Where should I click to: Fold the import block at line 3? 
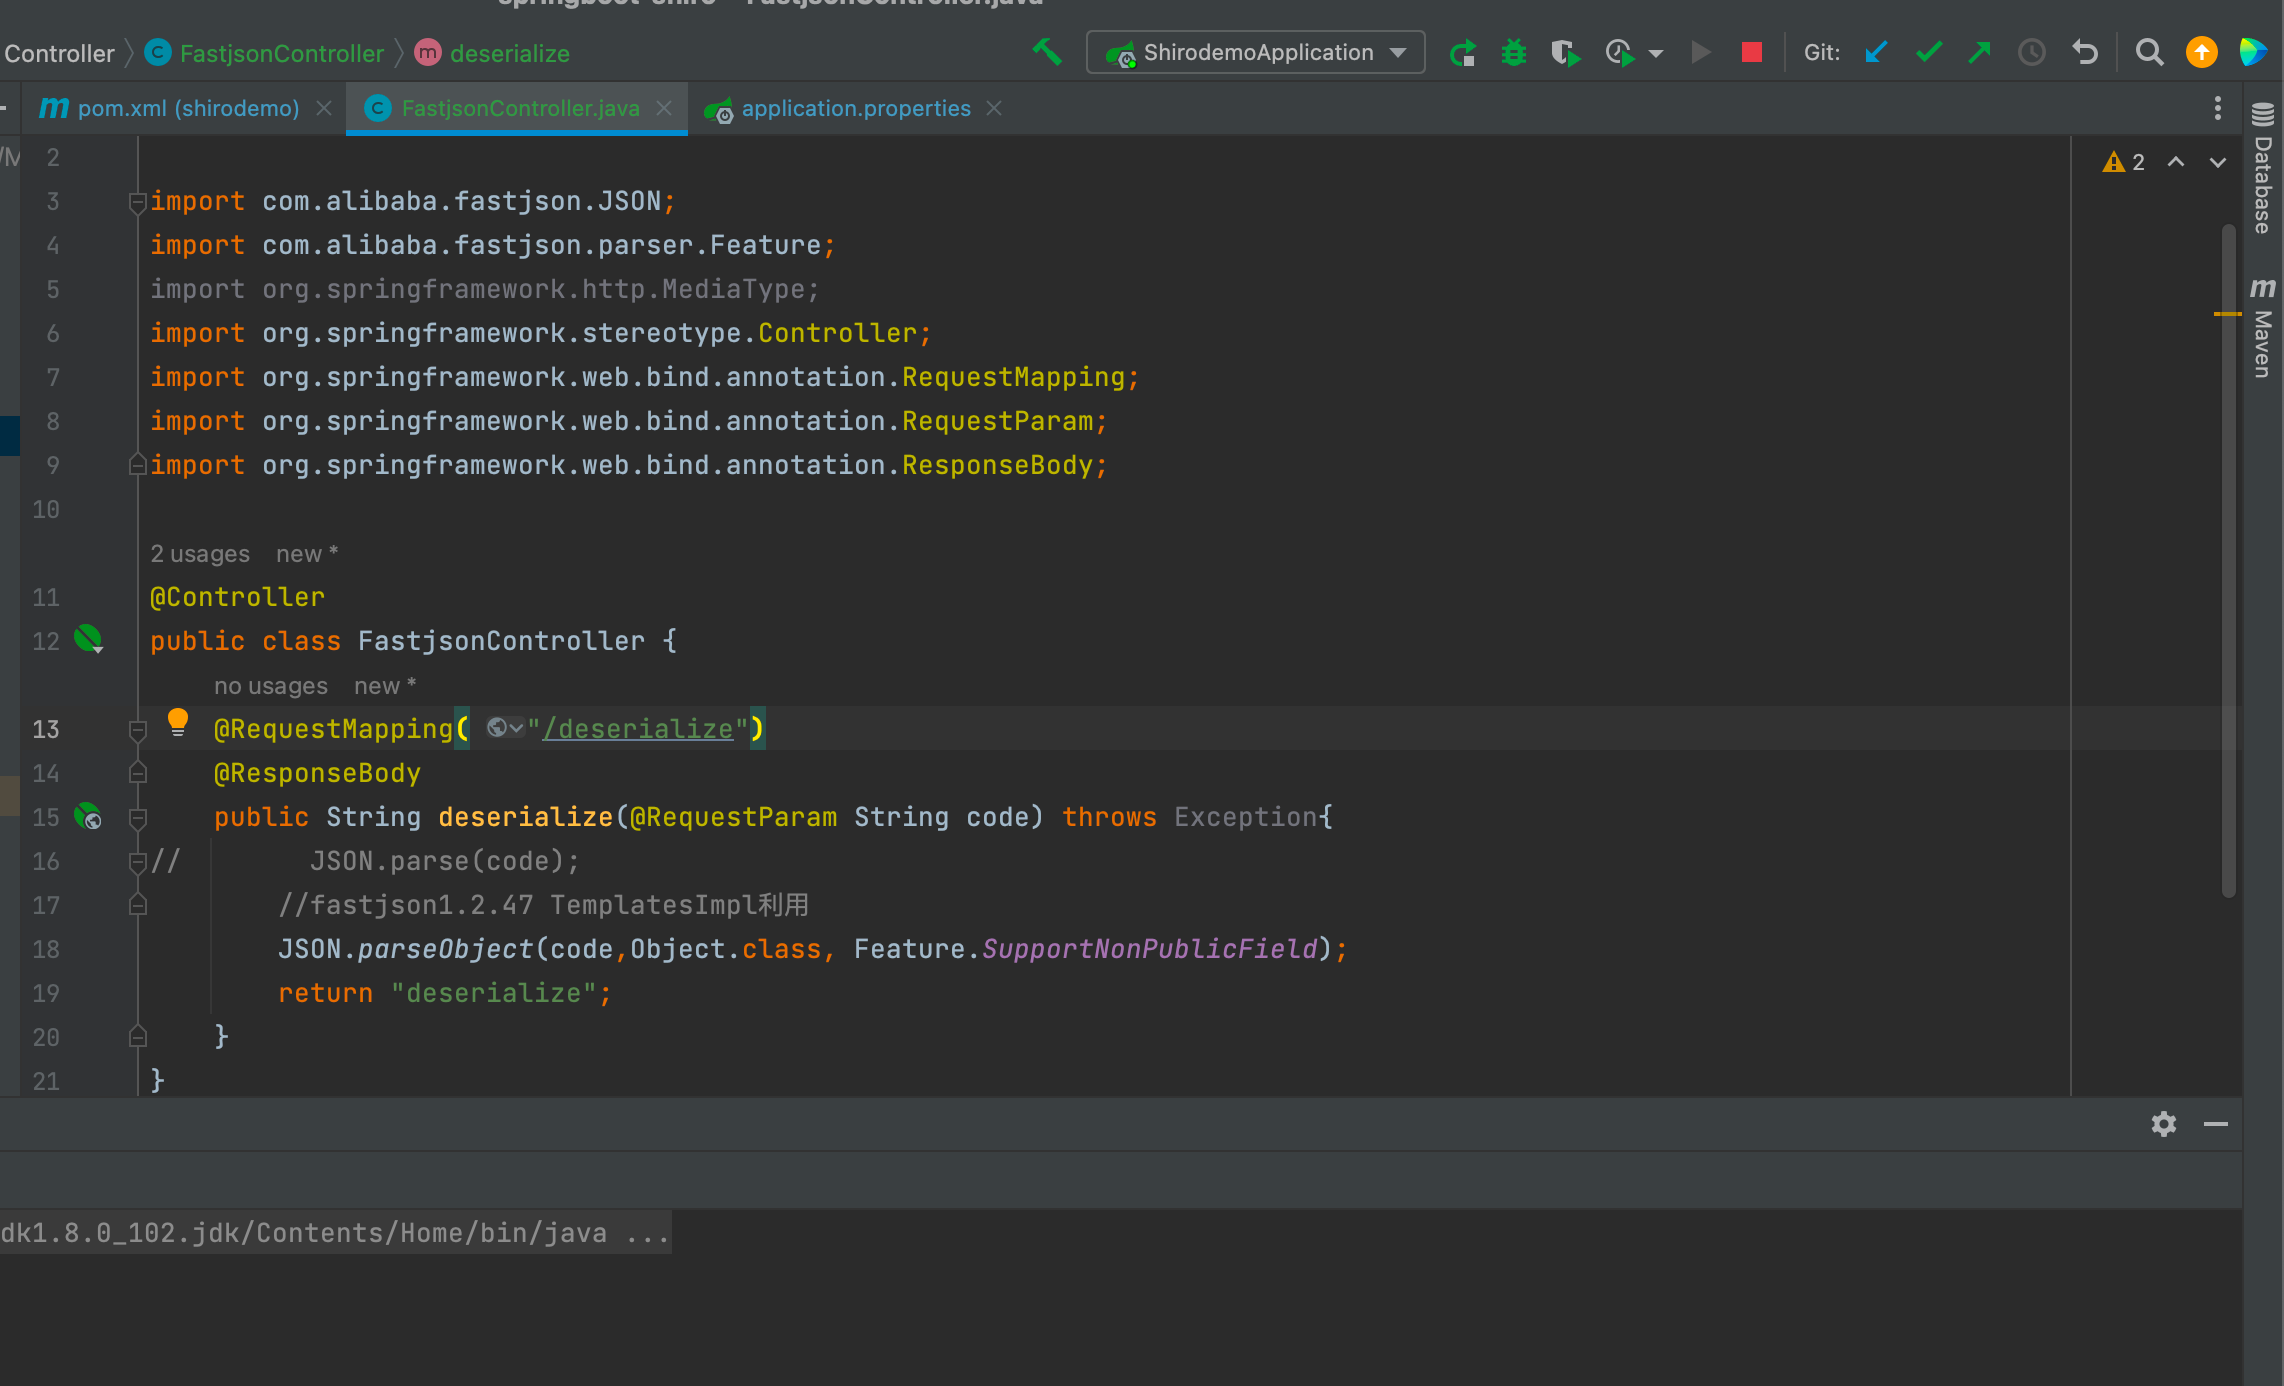pos(137,202)
